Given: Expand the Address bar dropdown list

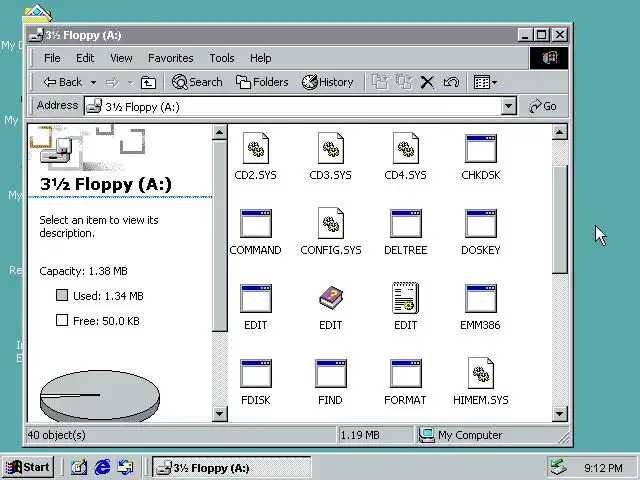Looking at the screenshot, I should coord(508,107).
